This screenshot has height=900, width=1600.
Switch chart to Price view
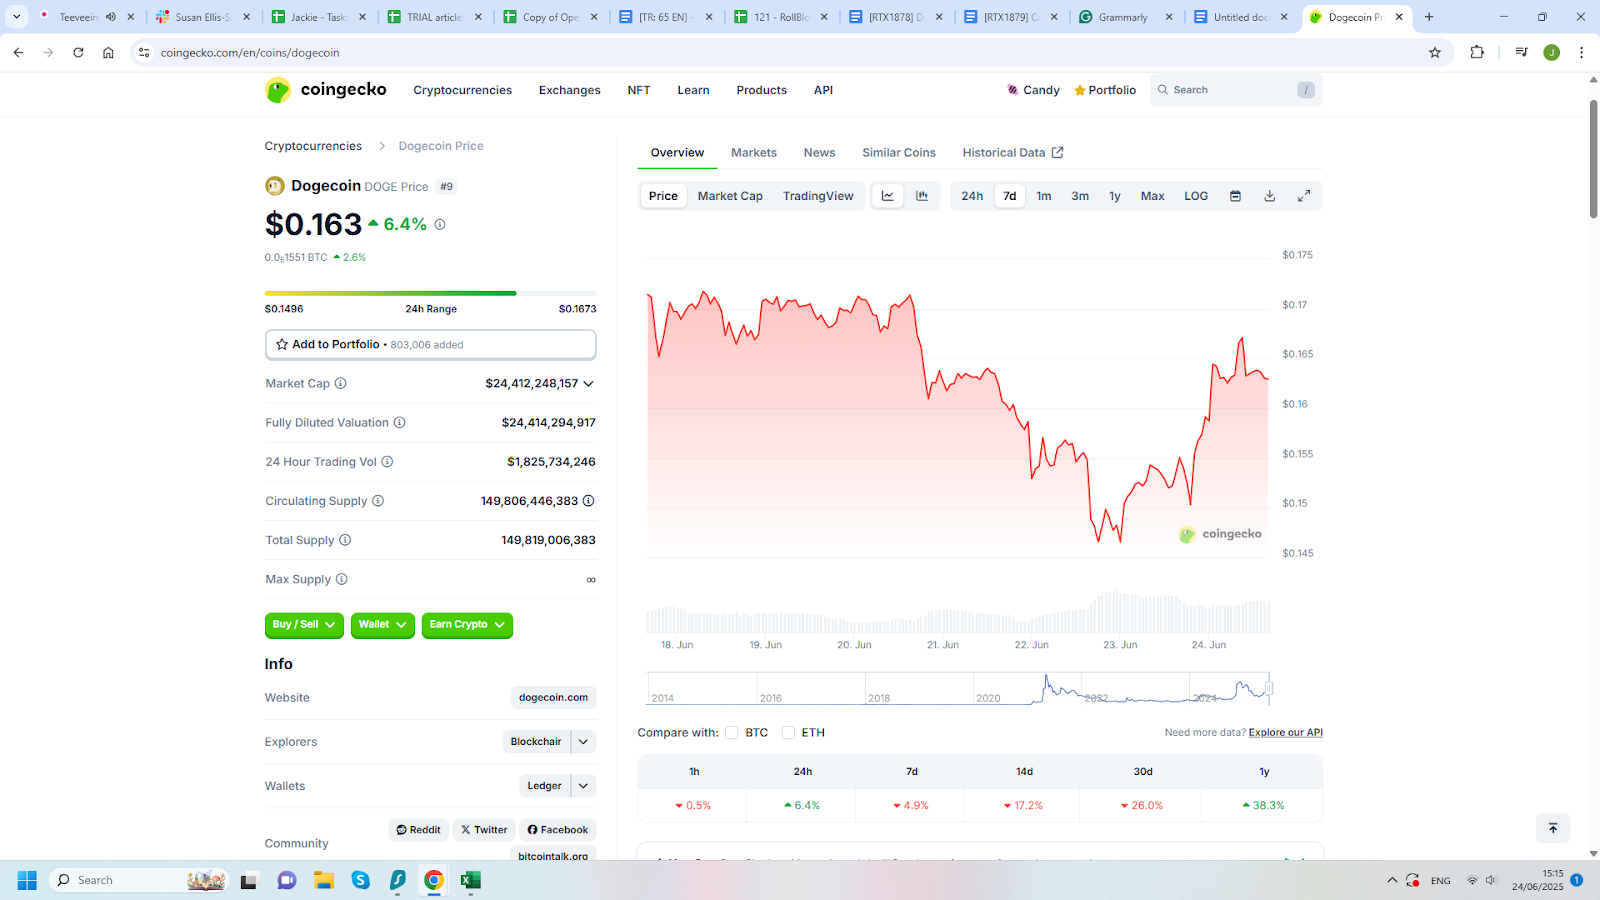point(663,196)
